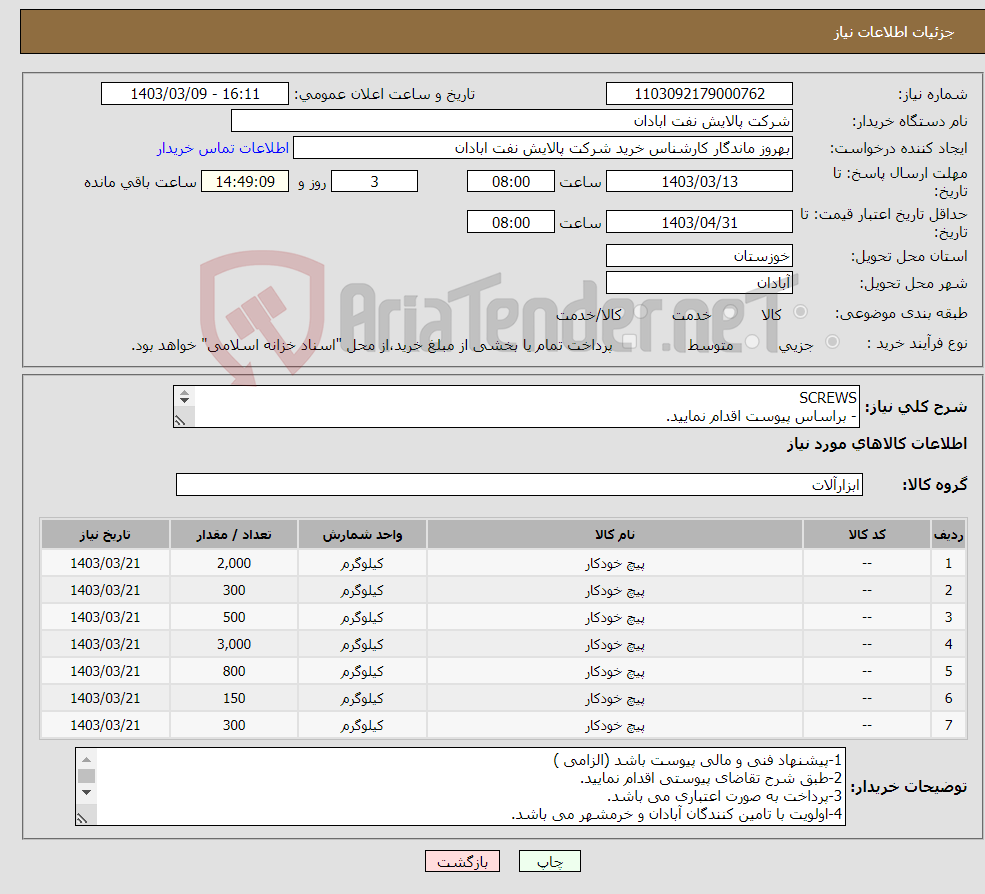Click quantity 150 in row 6
Image resolution: width=985 pixels, height=894 pixels.
[x=234, y=698]
